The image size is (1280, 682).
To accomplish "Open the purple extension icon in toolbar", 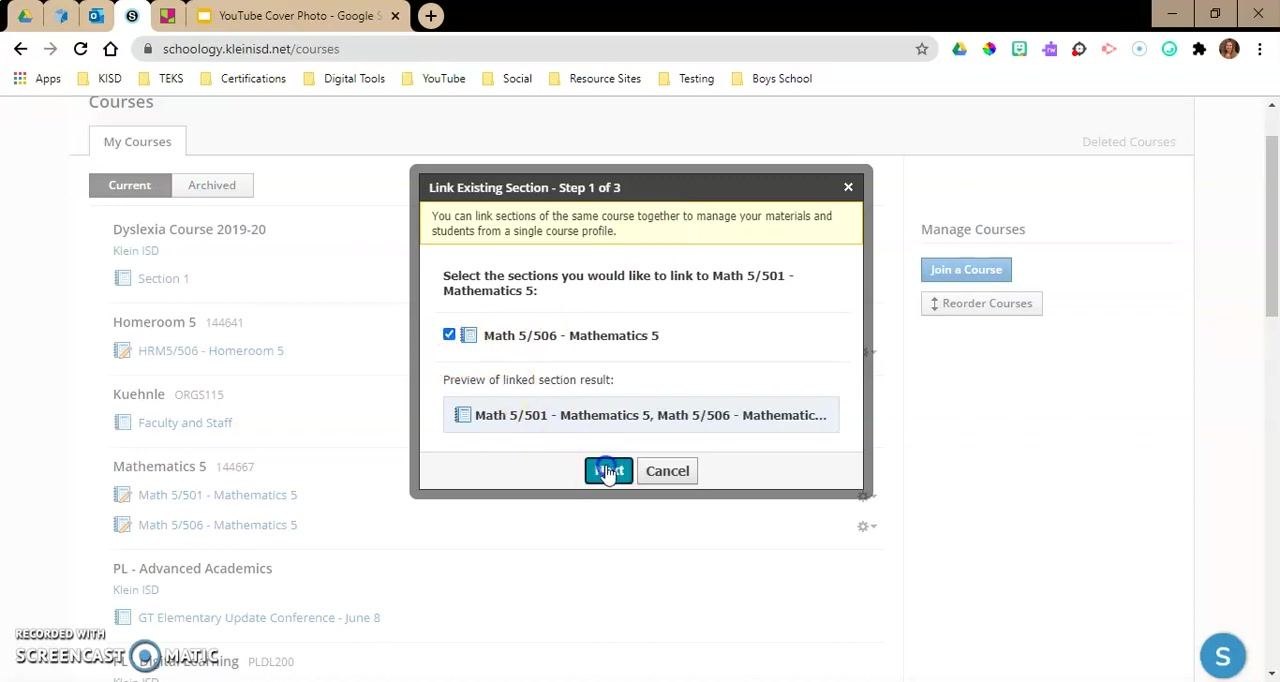I will [1049, 49].
